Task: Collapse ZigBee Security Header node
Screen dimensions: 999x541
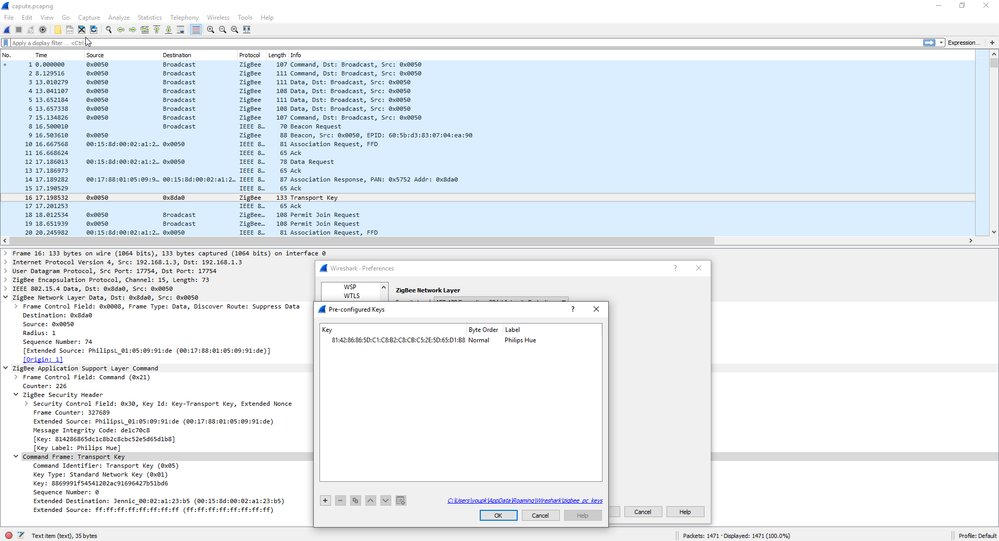Action: pos(16,395)
